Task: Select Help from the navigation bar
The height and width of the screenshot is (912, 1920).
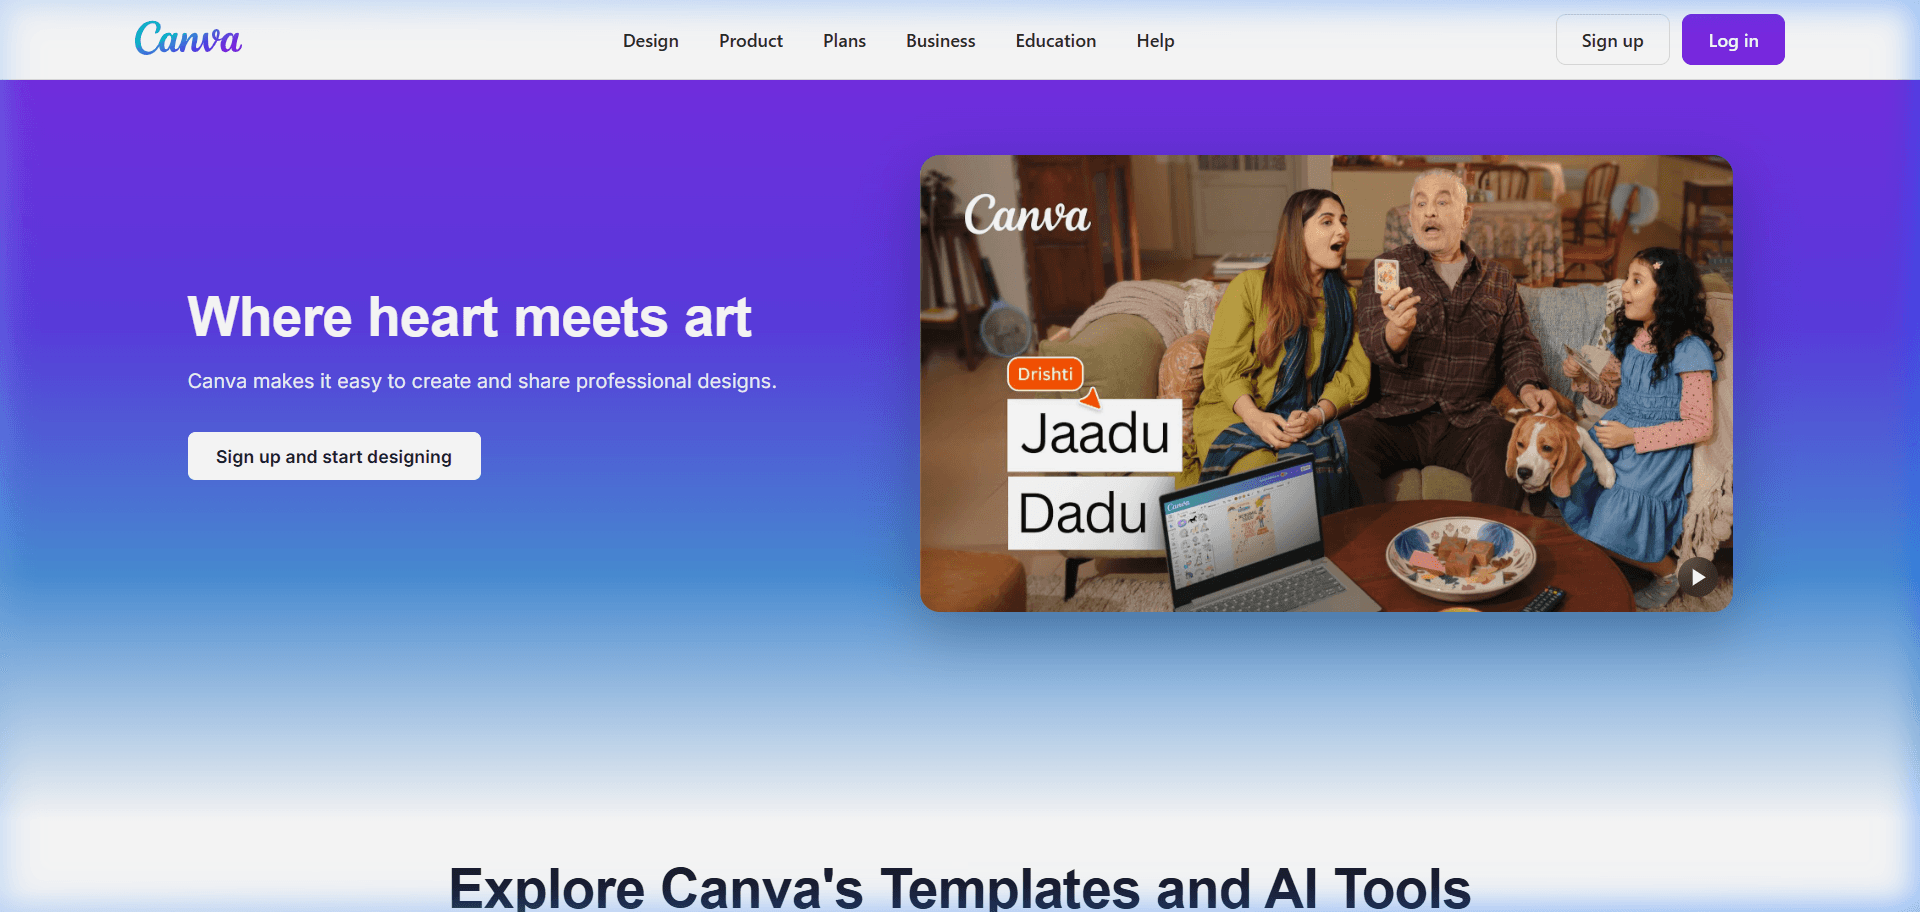Action: click(1155, 41)
